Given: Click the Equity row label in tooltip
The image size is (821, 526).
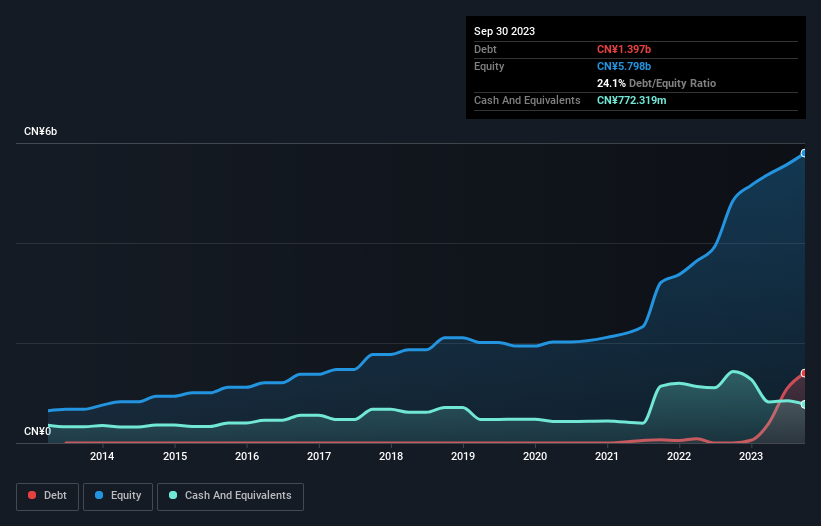Looking at the screenshot, I should 489,66.
